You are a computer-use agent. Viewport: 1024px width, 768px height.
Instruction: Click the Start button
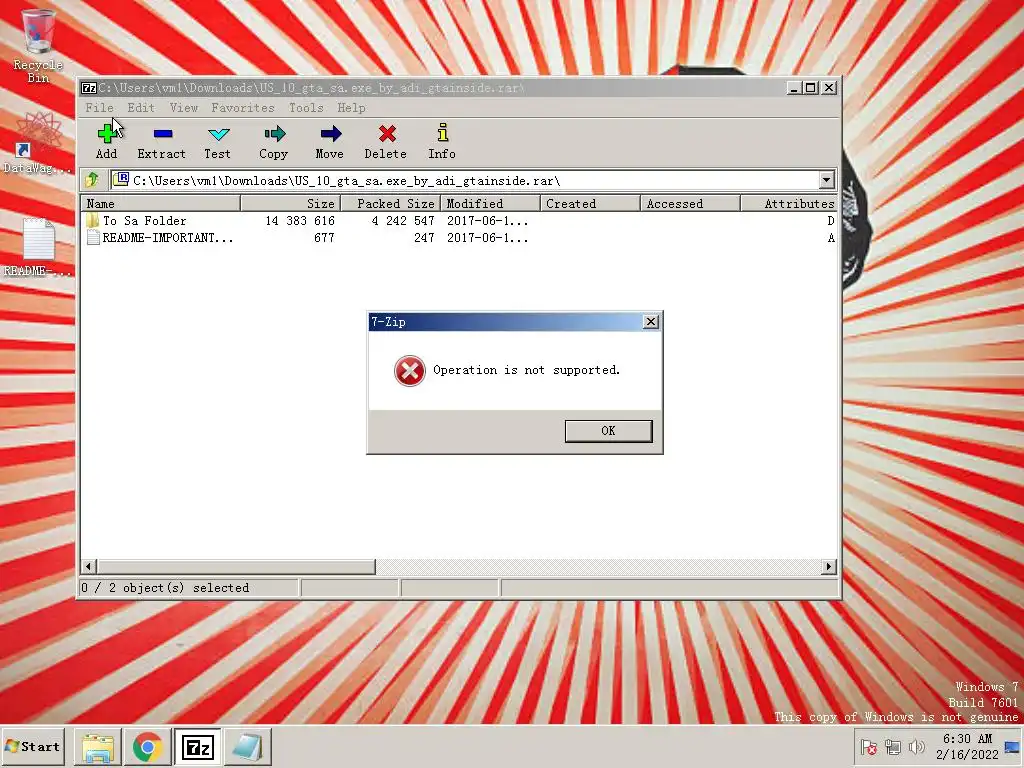pos(33,747)
